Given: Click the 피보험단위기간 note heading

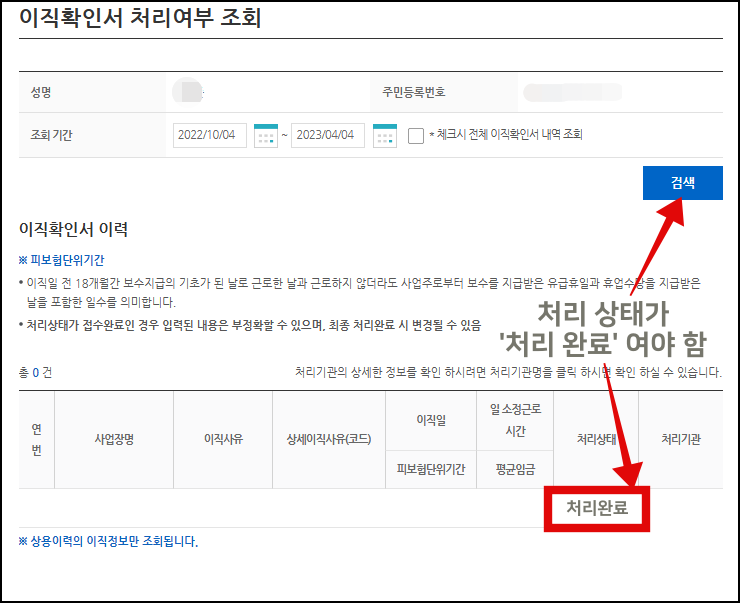Looking at the screenshot, I should [61, 260].
